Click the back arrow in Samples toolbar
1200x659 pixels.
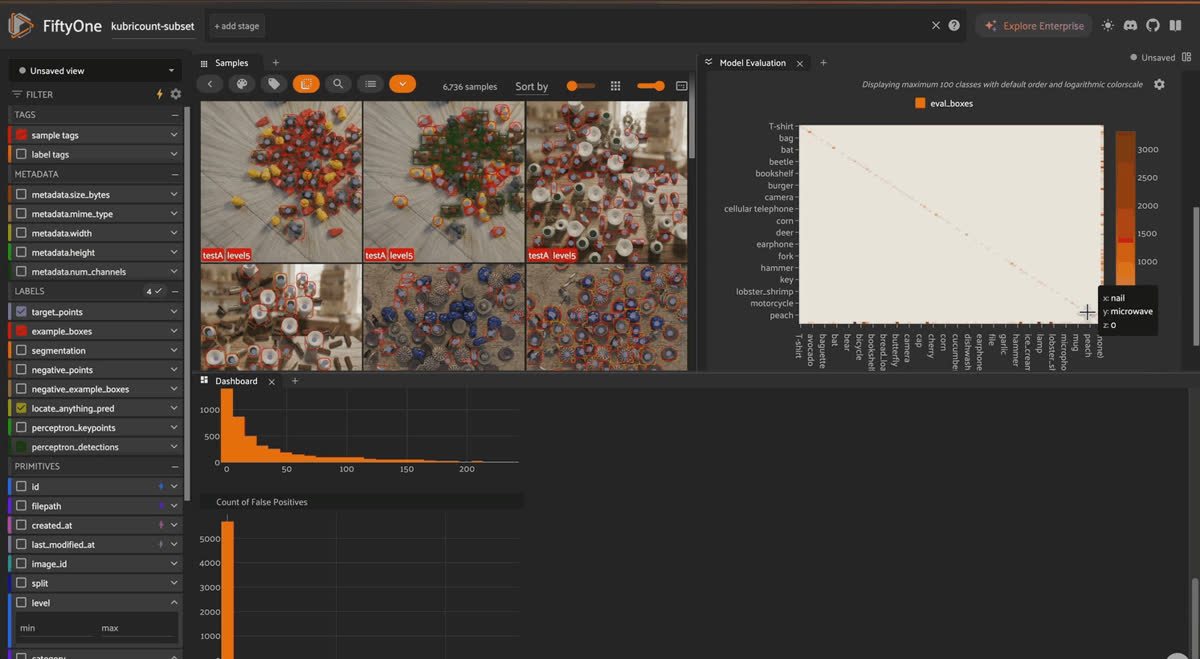[x=209, y=85]
